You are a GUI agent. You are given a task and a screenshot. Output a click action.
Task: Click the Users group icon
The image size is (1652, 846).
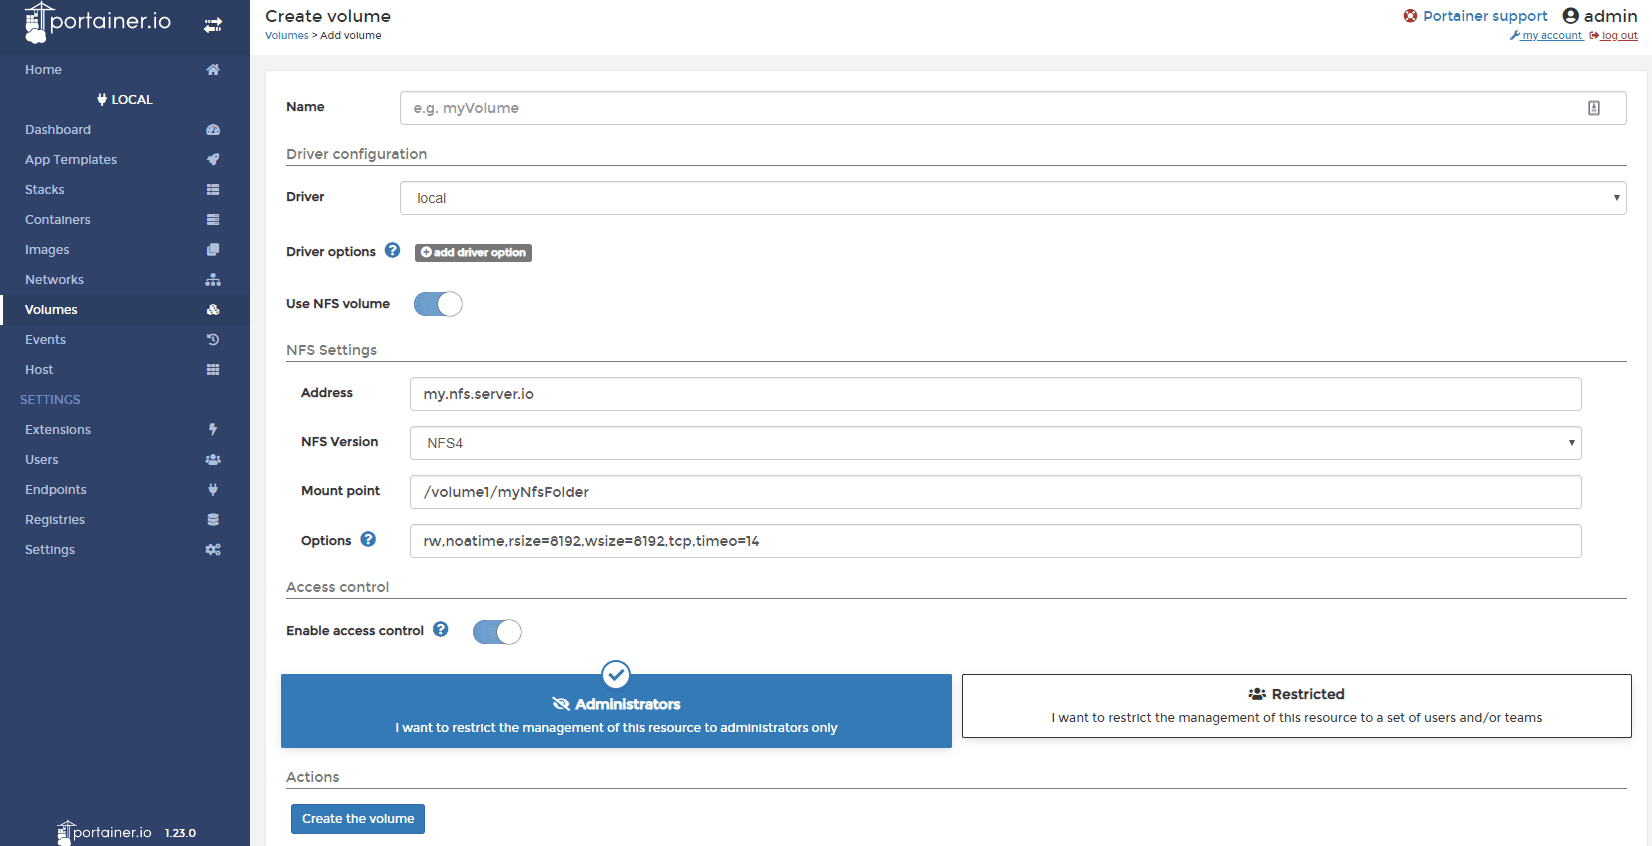(x=213, y=460)
